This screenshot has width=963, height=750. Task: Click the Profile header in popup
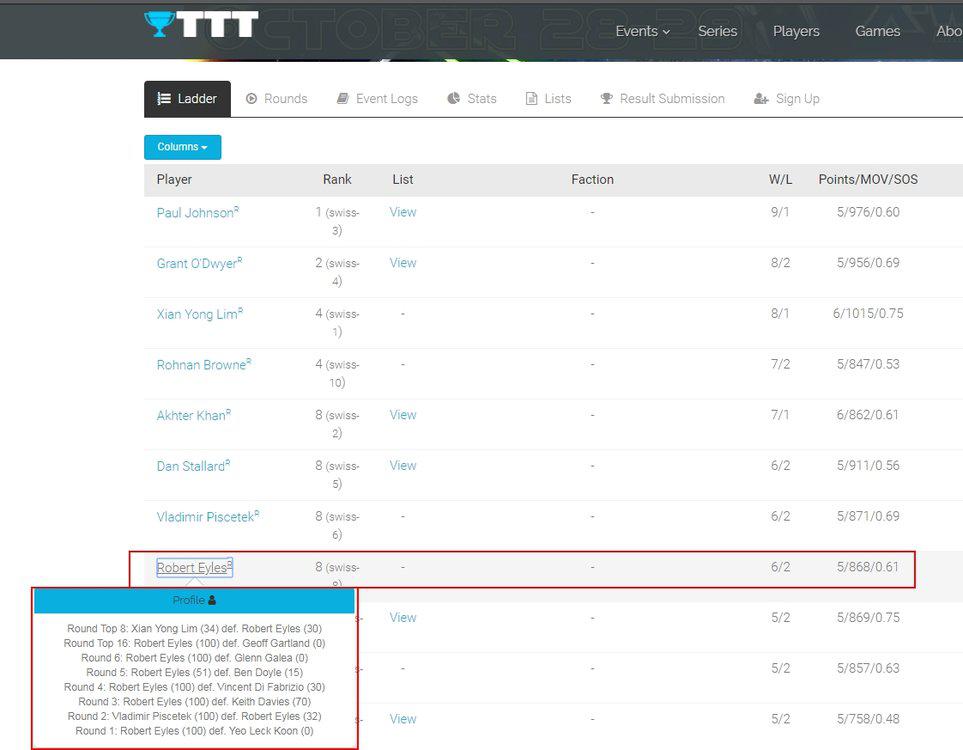point(194,600)
